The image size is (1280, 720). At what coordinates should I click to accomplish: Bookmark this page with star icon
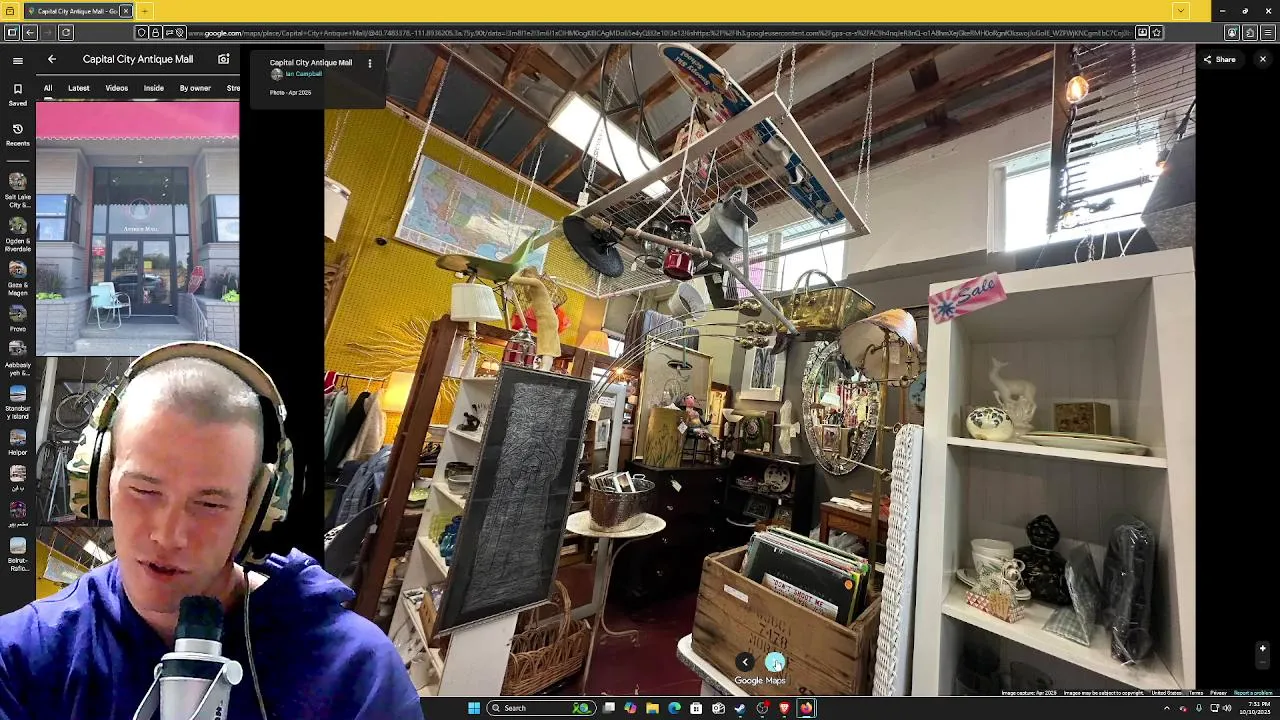click(x=1157, y=33)
